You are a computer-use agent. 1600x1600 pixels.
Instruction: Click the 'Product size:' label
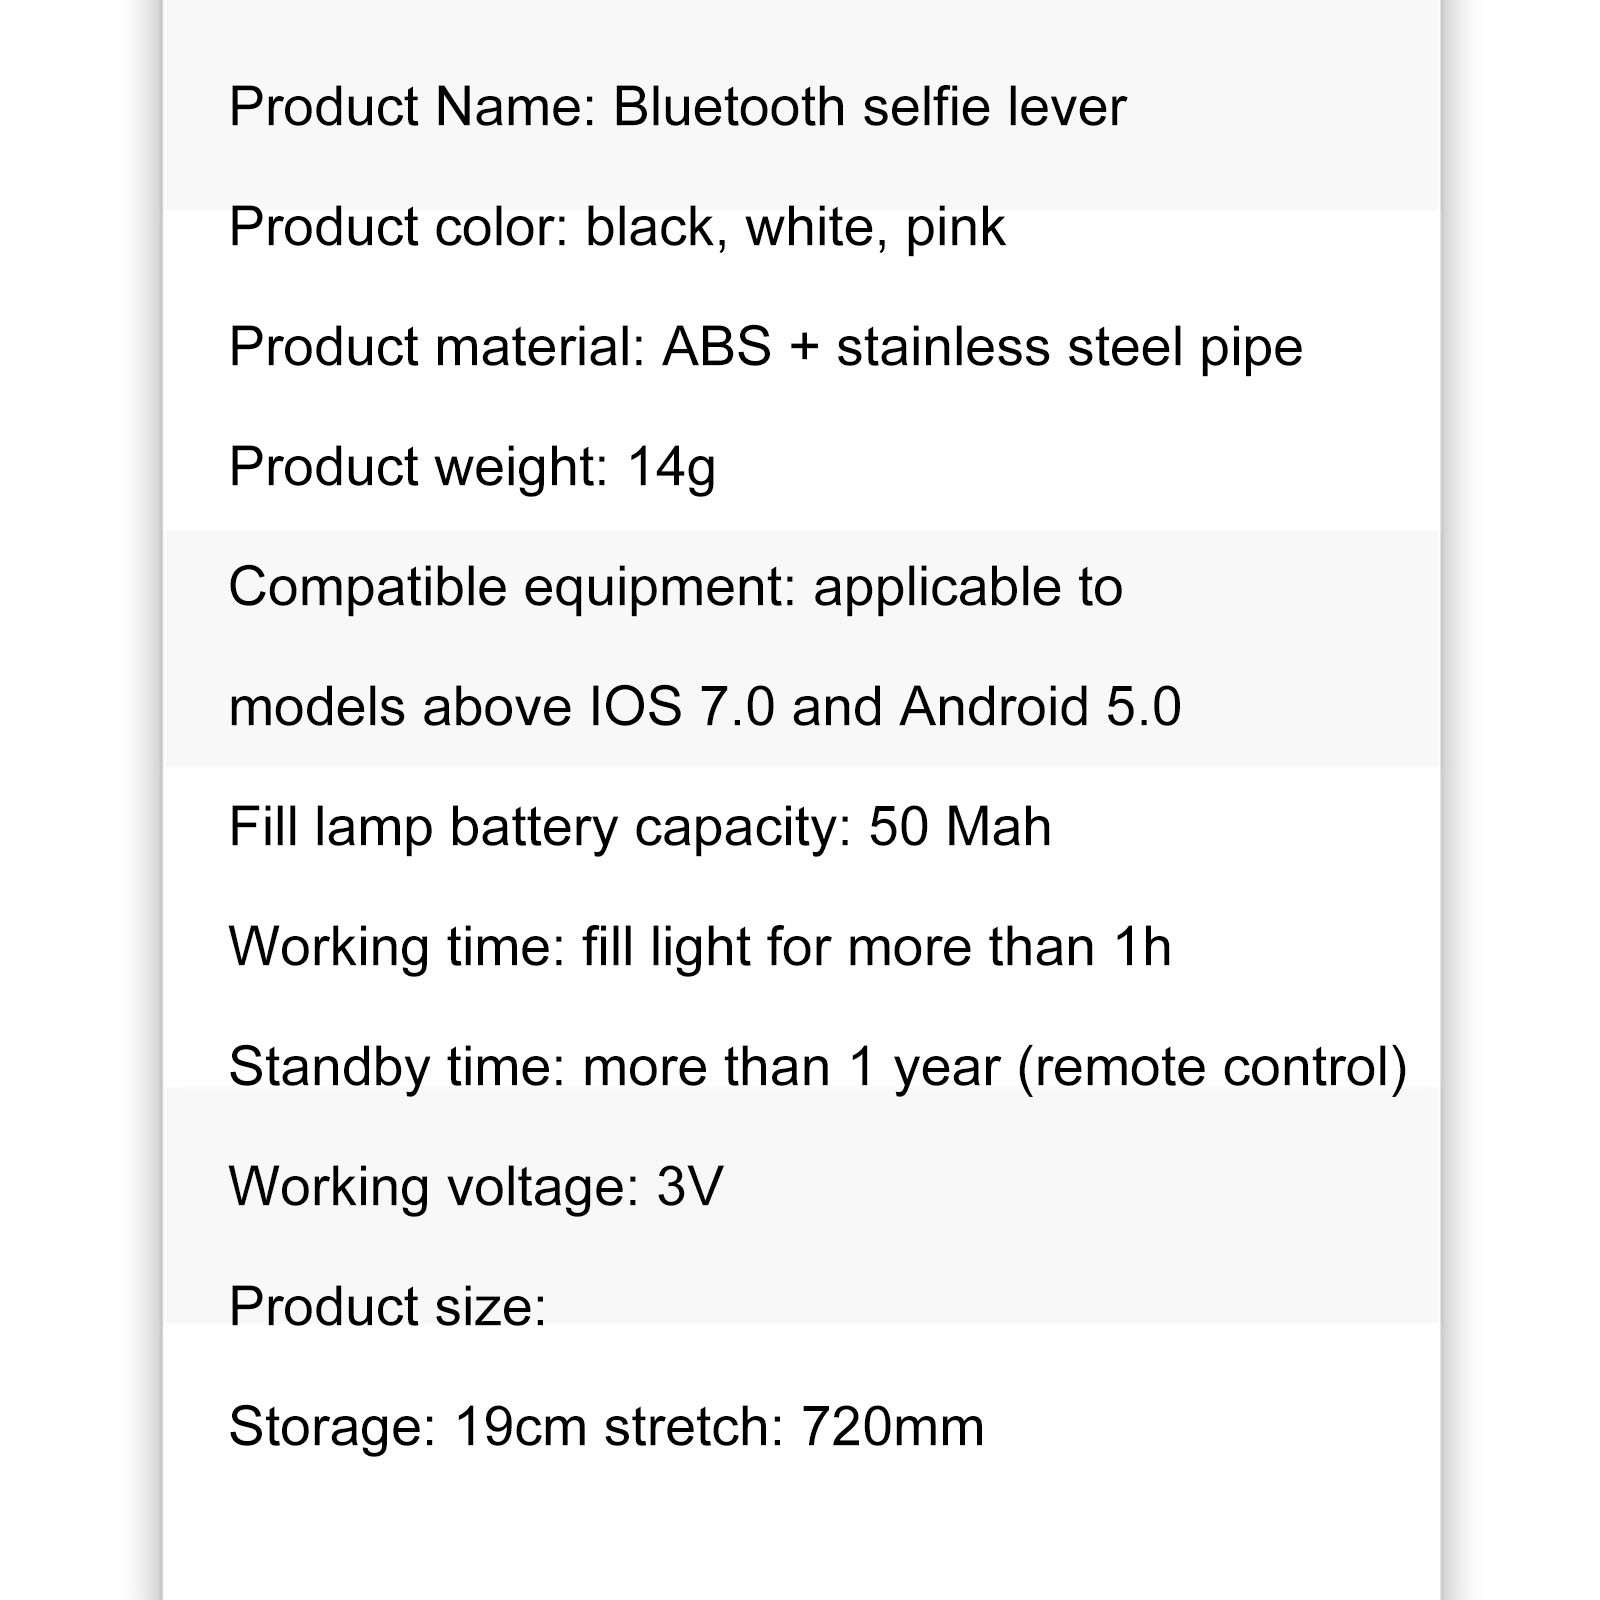(387, 1307)
